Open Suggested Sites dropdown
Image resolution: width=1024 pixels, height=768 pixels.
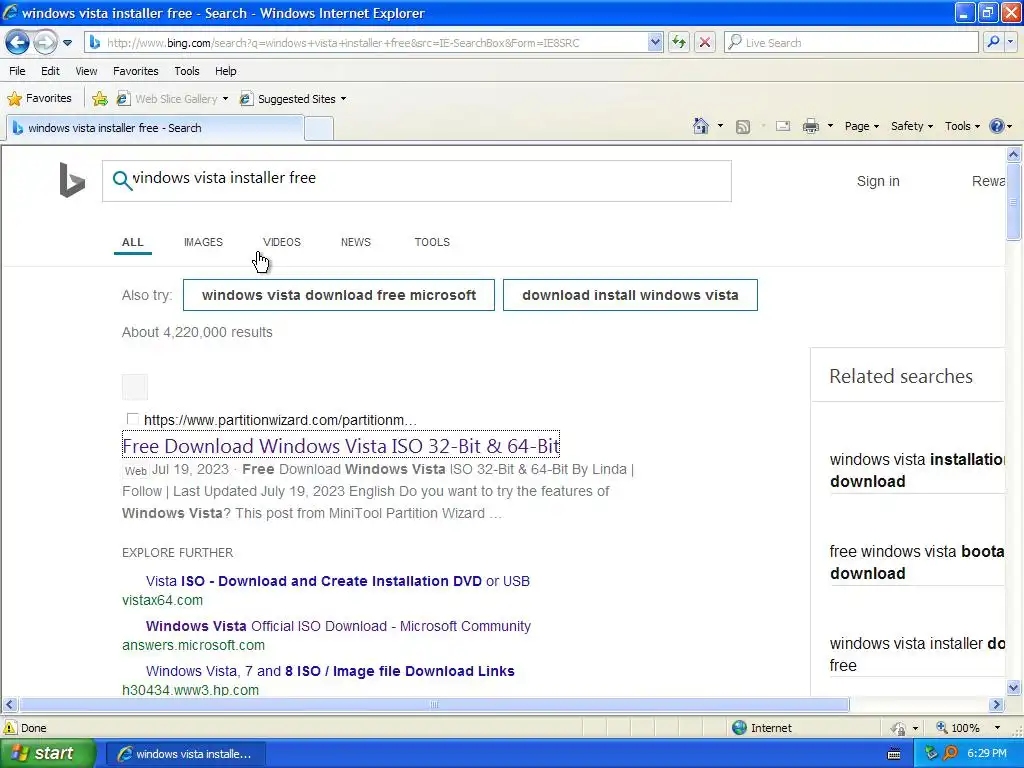pyautogui.click(x=293, y=99)
